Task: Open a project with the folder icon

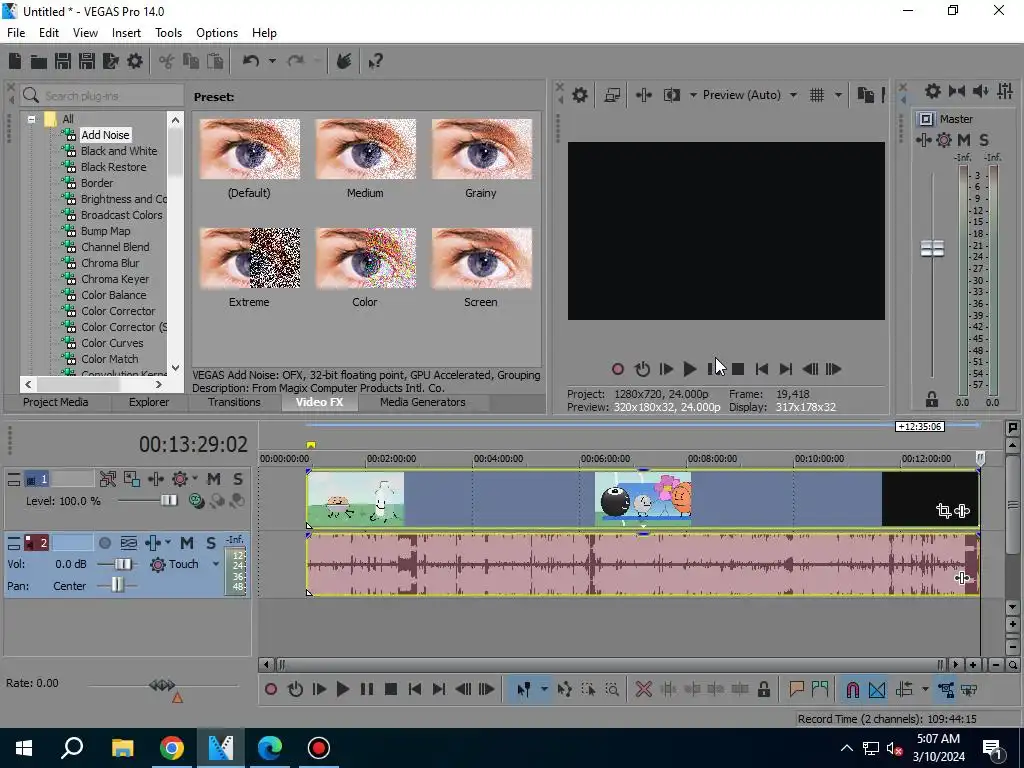Action: [x=39, y=61]
